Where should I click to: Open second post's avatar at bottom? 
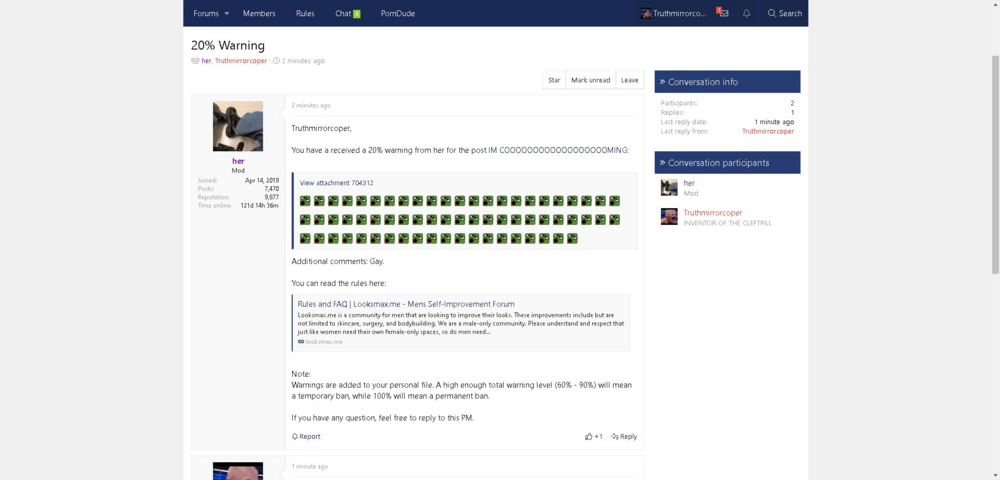coord(238,471)
